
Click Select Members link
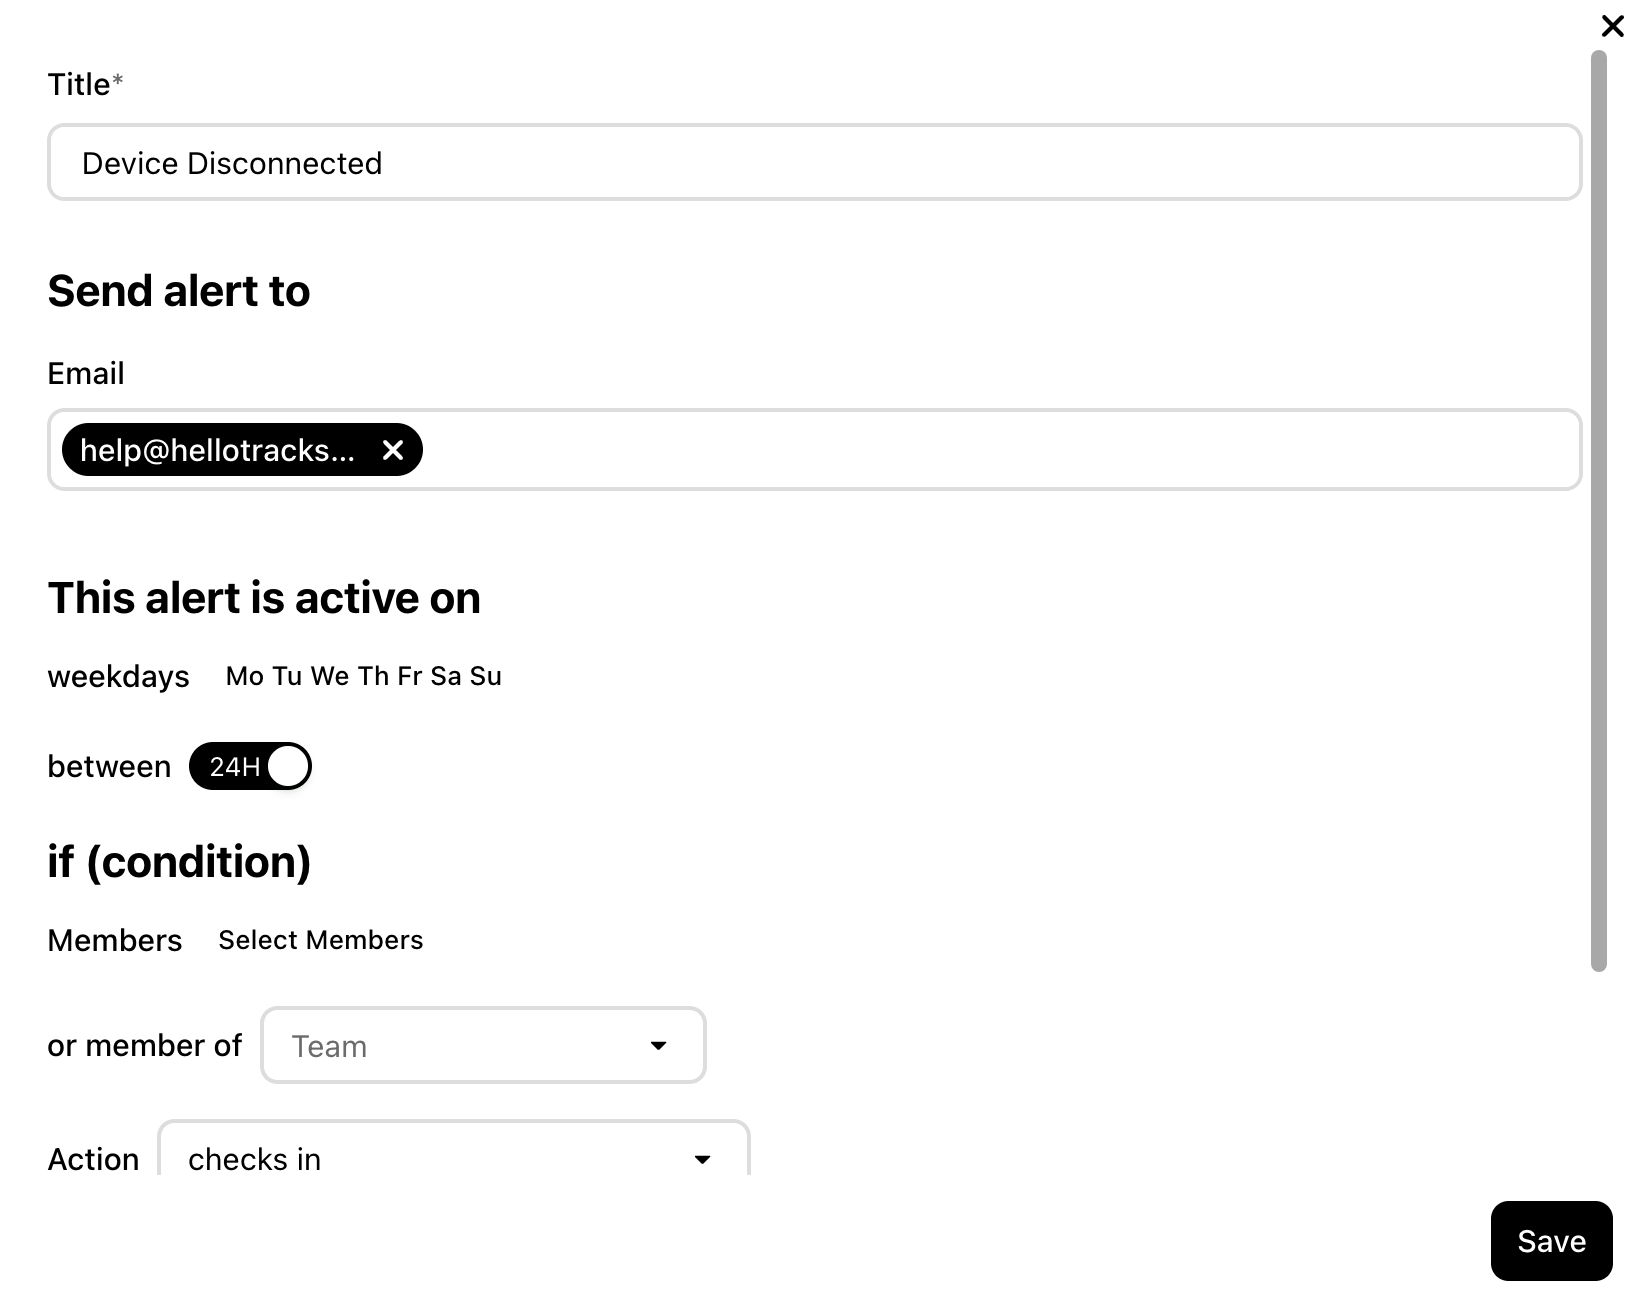point(321,940)
